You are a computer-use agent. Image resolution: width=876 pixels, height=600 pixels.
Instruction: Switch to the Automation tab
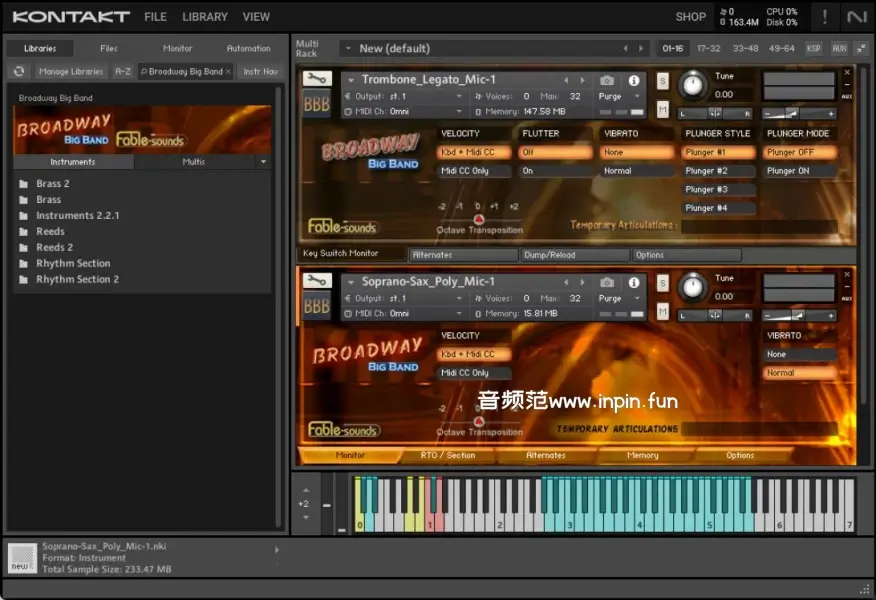tap(248, 48)
